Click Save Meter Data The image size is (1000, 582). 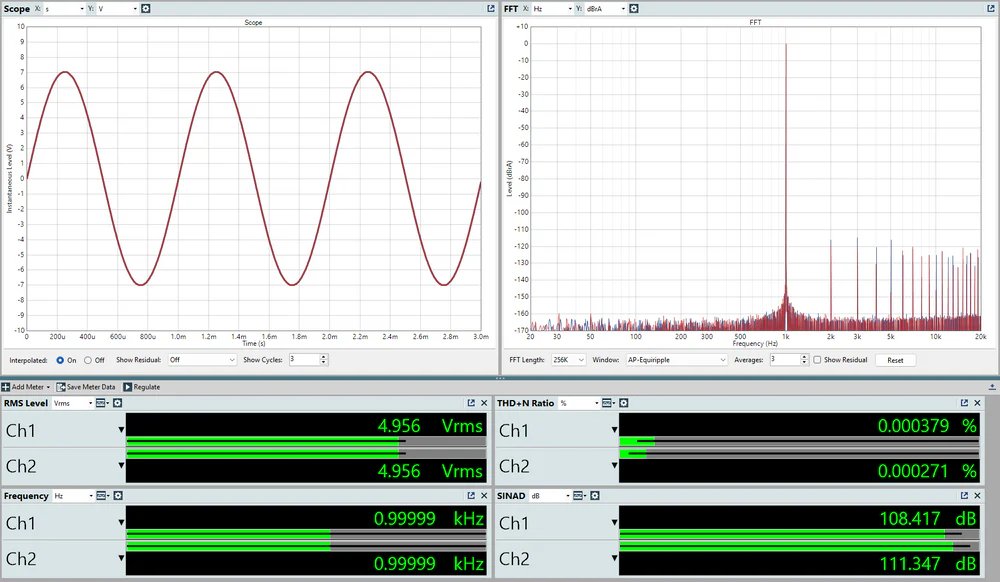86,387
